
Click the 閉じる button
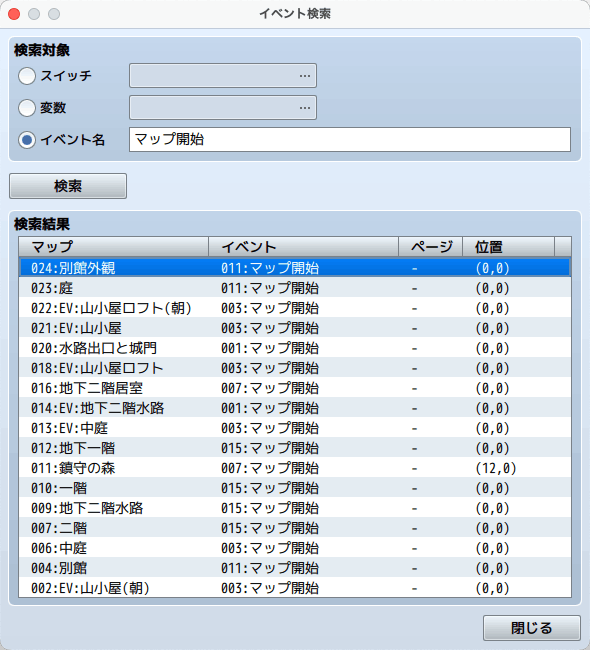532,628
